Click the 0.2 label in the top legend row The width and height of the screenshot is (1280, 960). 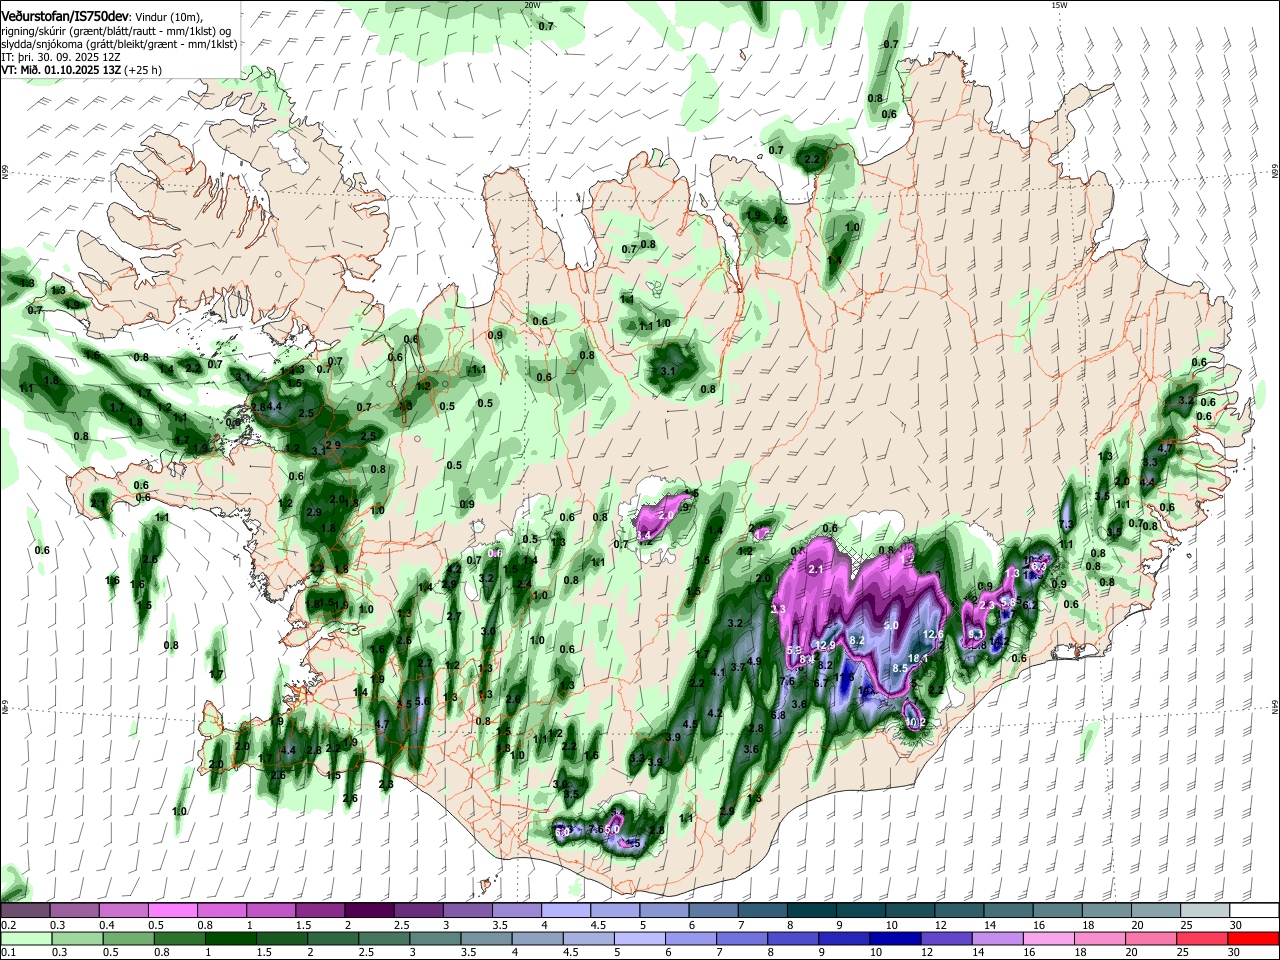click(8, 925)
